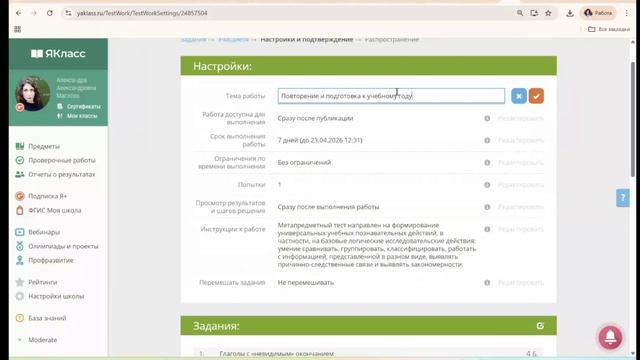
Task: Click the page vertical scrollbar
Action: pos(633,119)
